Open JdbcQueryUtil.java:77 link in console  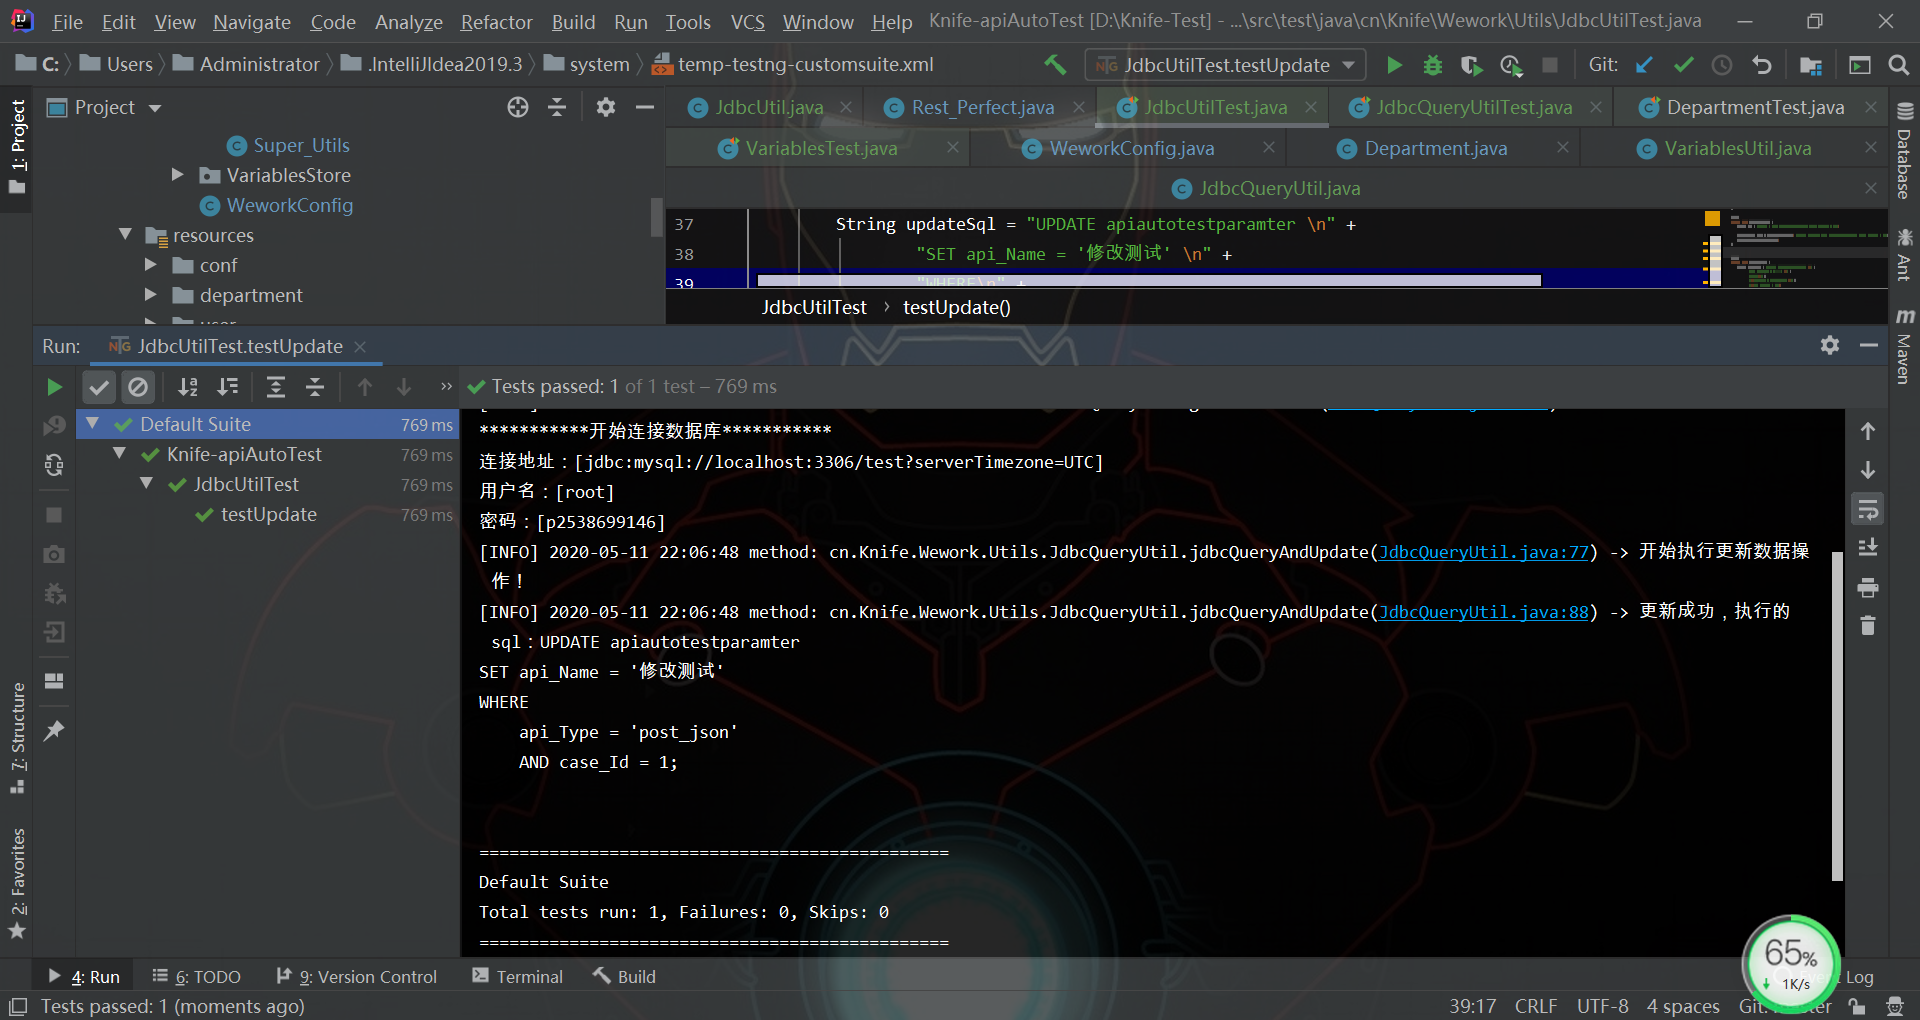coord(1483,552)
